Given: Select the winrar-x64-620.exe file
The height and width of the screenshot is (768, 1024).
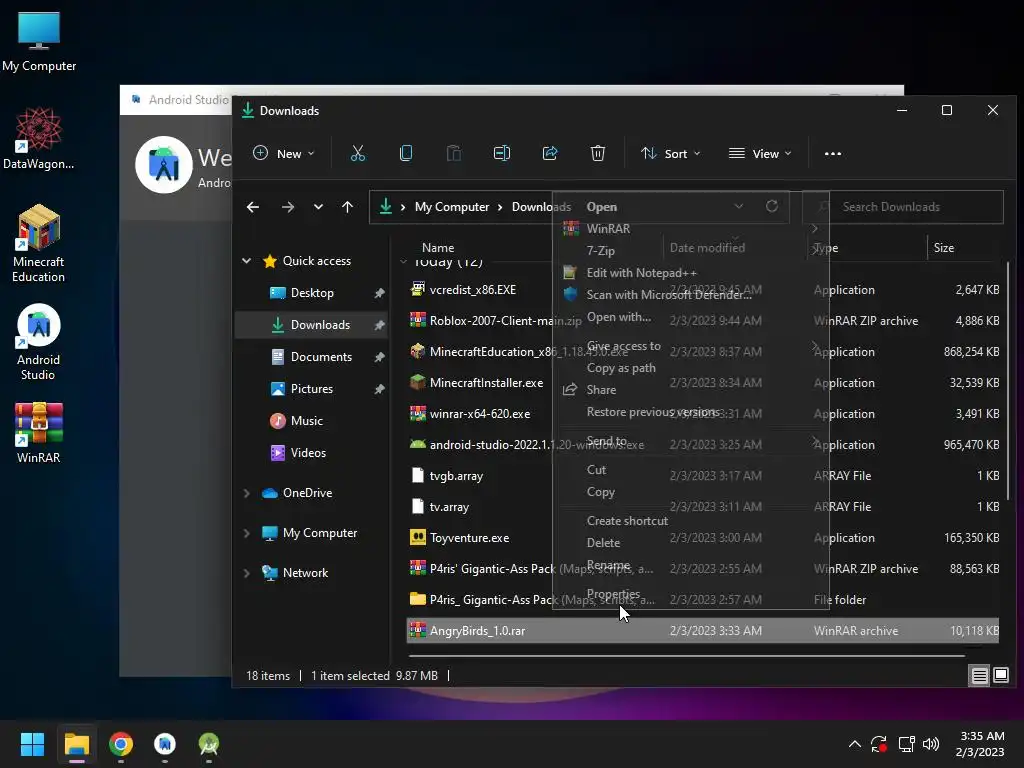Looking at the screenshot, I should (x=702, y=413).
